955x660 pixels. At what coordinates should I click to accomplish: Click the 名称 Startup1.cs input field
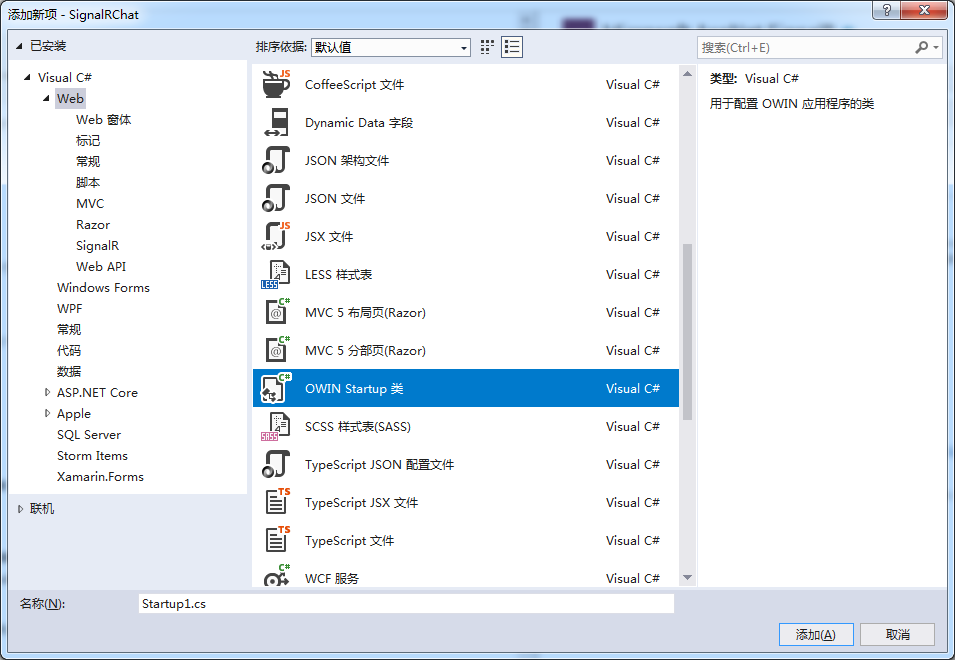pos(406,603)
